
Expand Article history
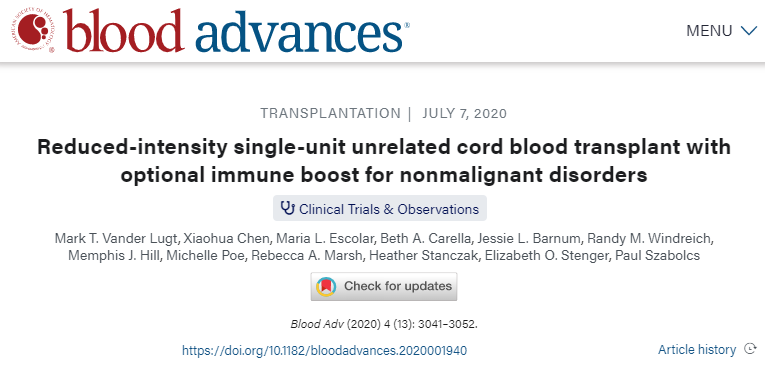pyautogui.click(x=697, y=349)
